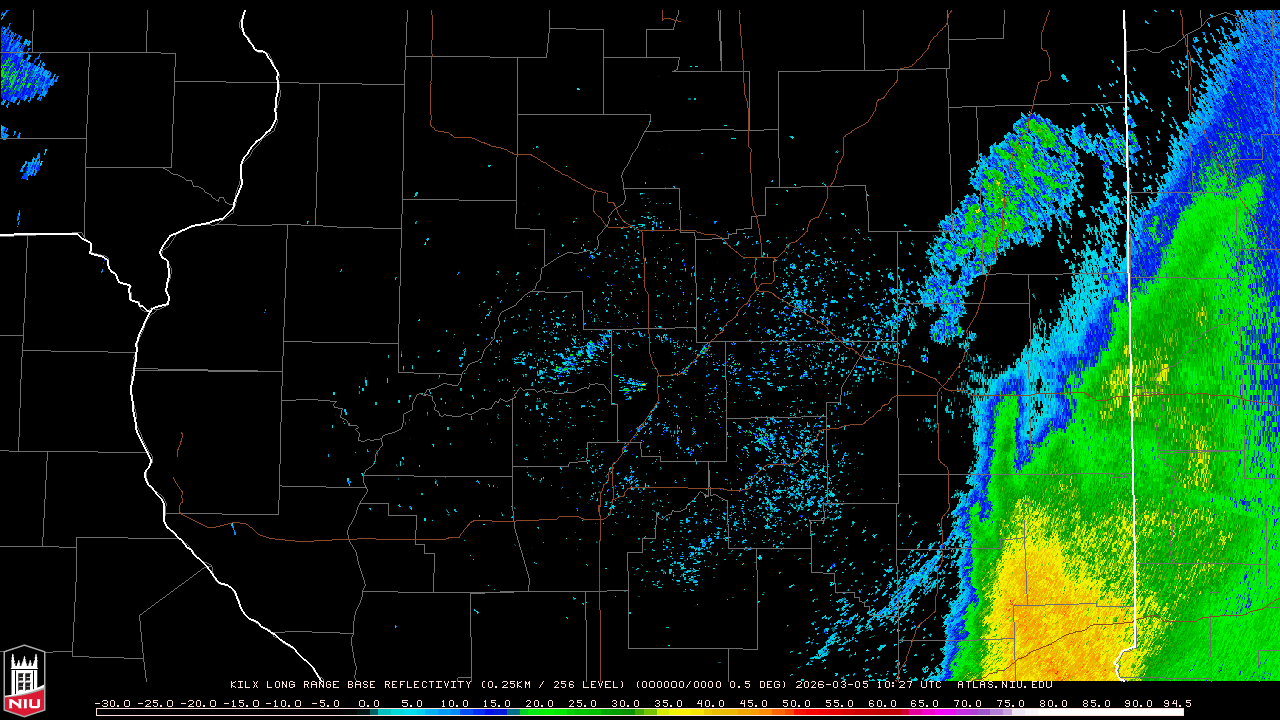The image size is (1280, 720).
Task: Click the 55.0 scale label
Action: coord(840,704)
